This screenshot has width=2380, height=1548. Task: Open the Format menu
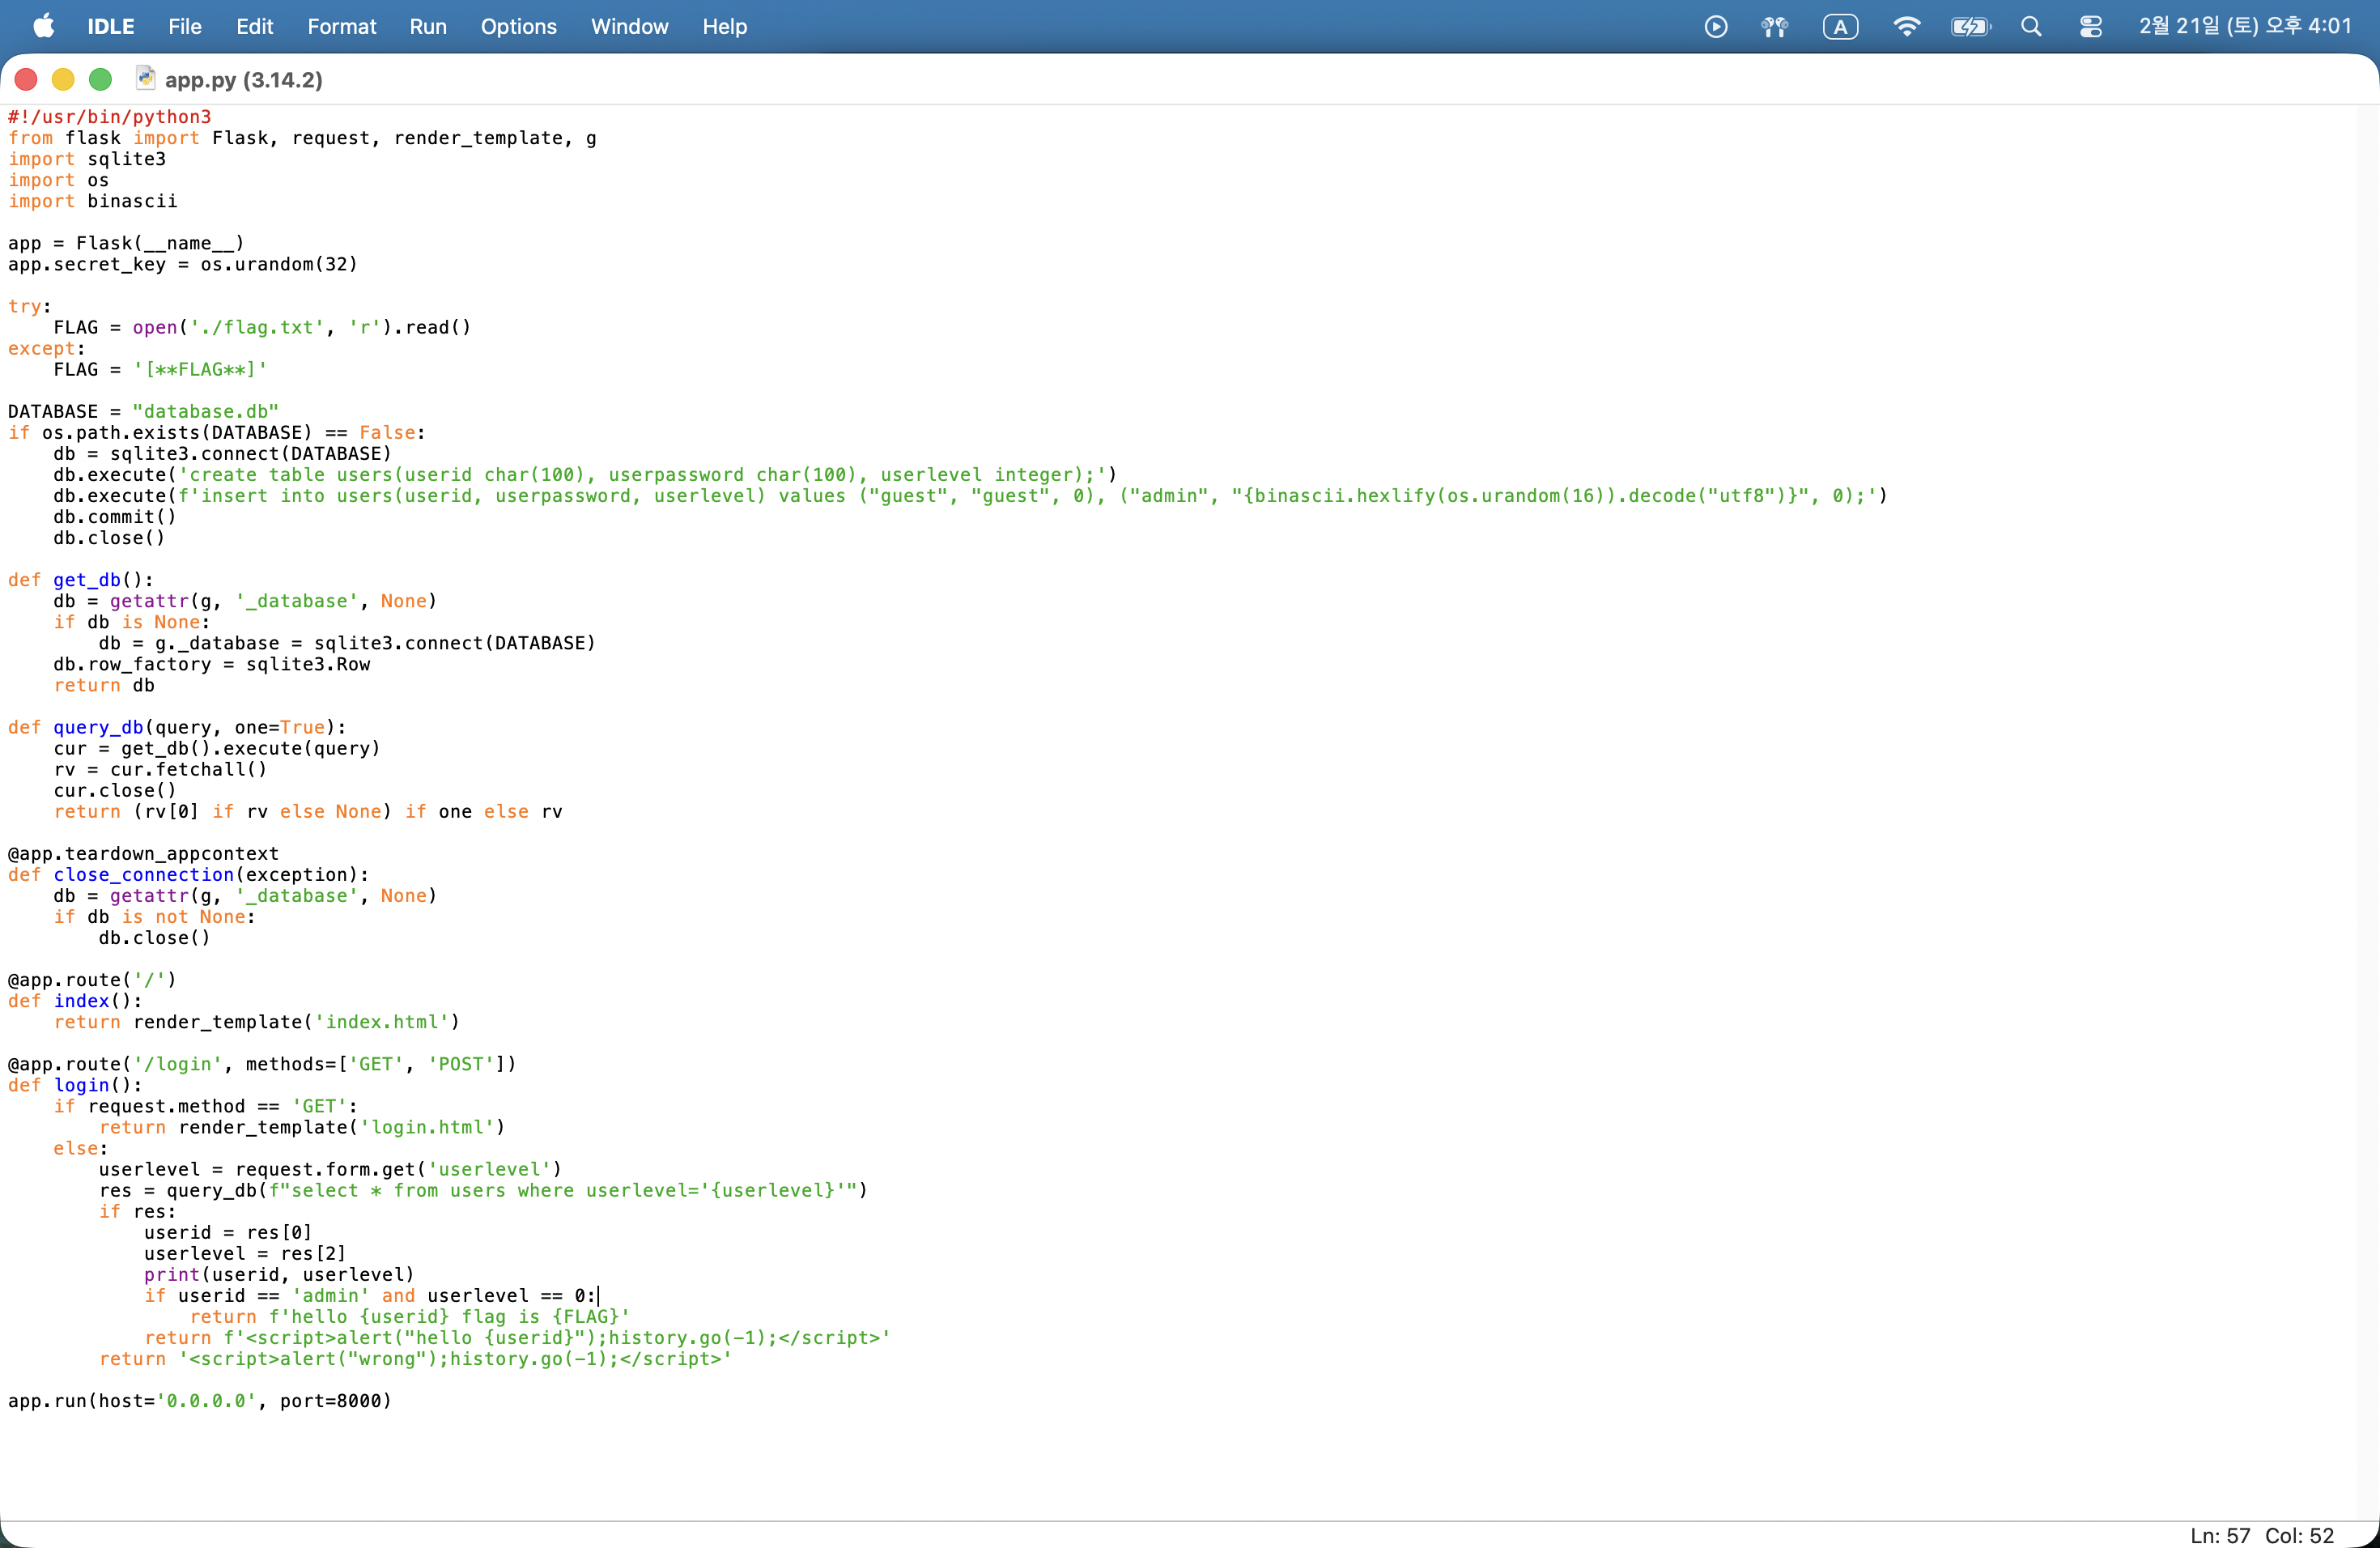pos(341,27)
